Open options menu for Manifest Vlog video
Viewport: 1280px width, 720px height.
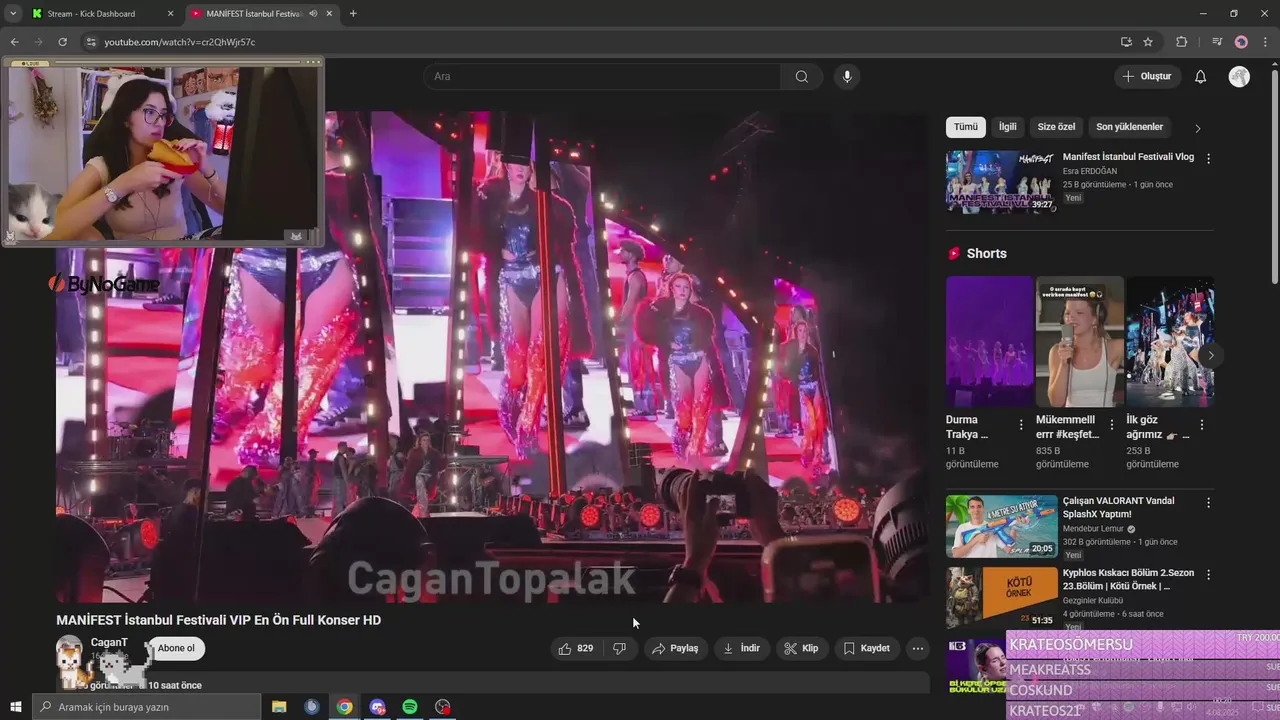1208,158
